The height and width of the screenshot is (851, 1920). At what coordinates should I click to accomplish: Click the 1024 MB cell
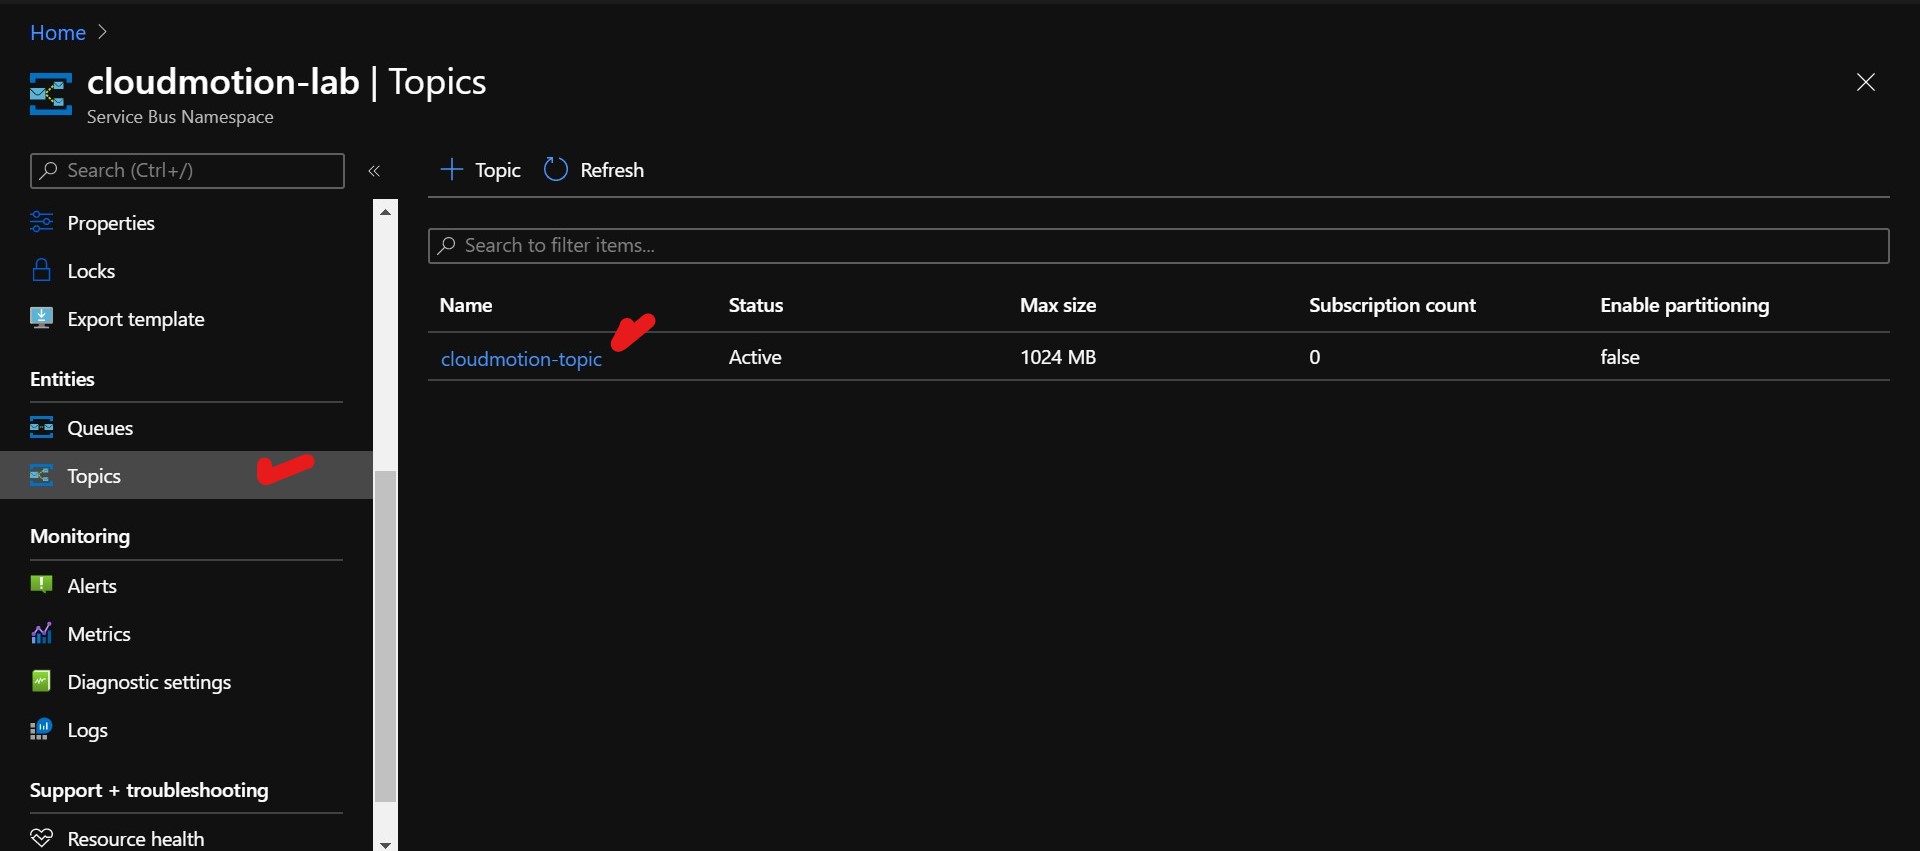point(1058,357)
